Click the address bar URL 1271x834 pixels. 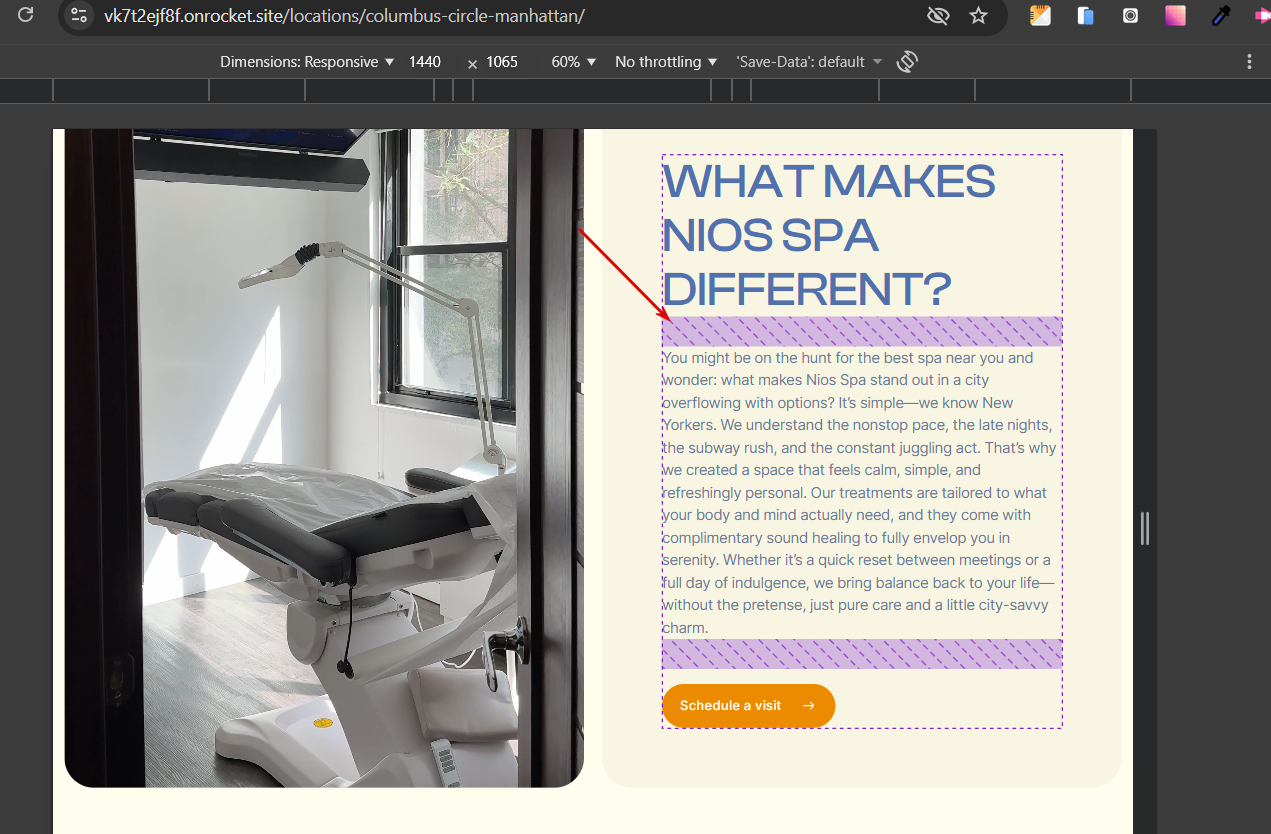pos(344,16)
